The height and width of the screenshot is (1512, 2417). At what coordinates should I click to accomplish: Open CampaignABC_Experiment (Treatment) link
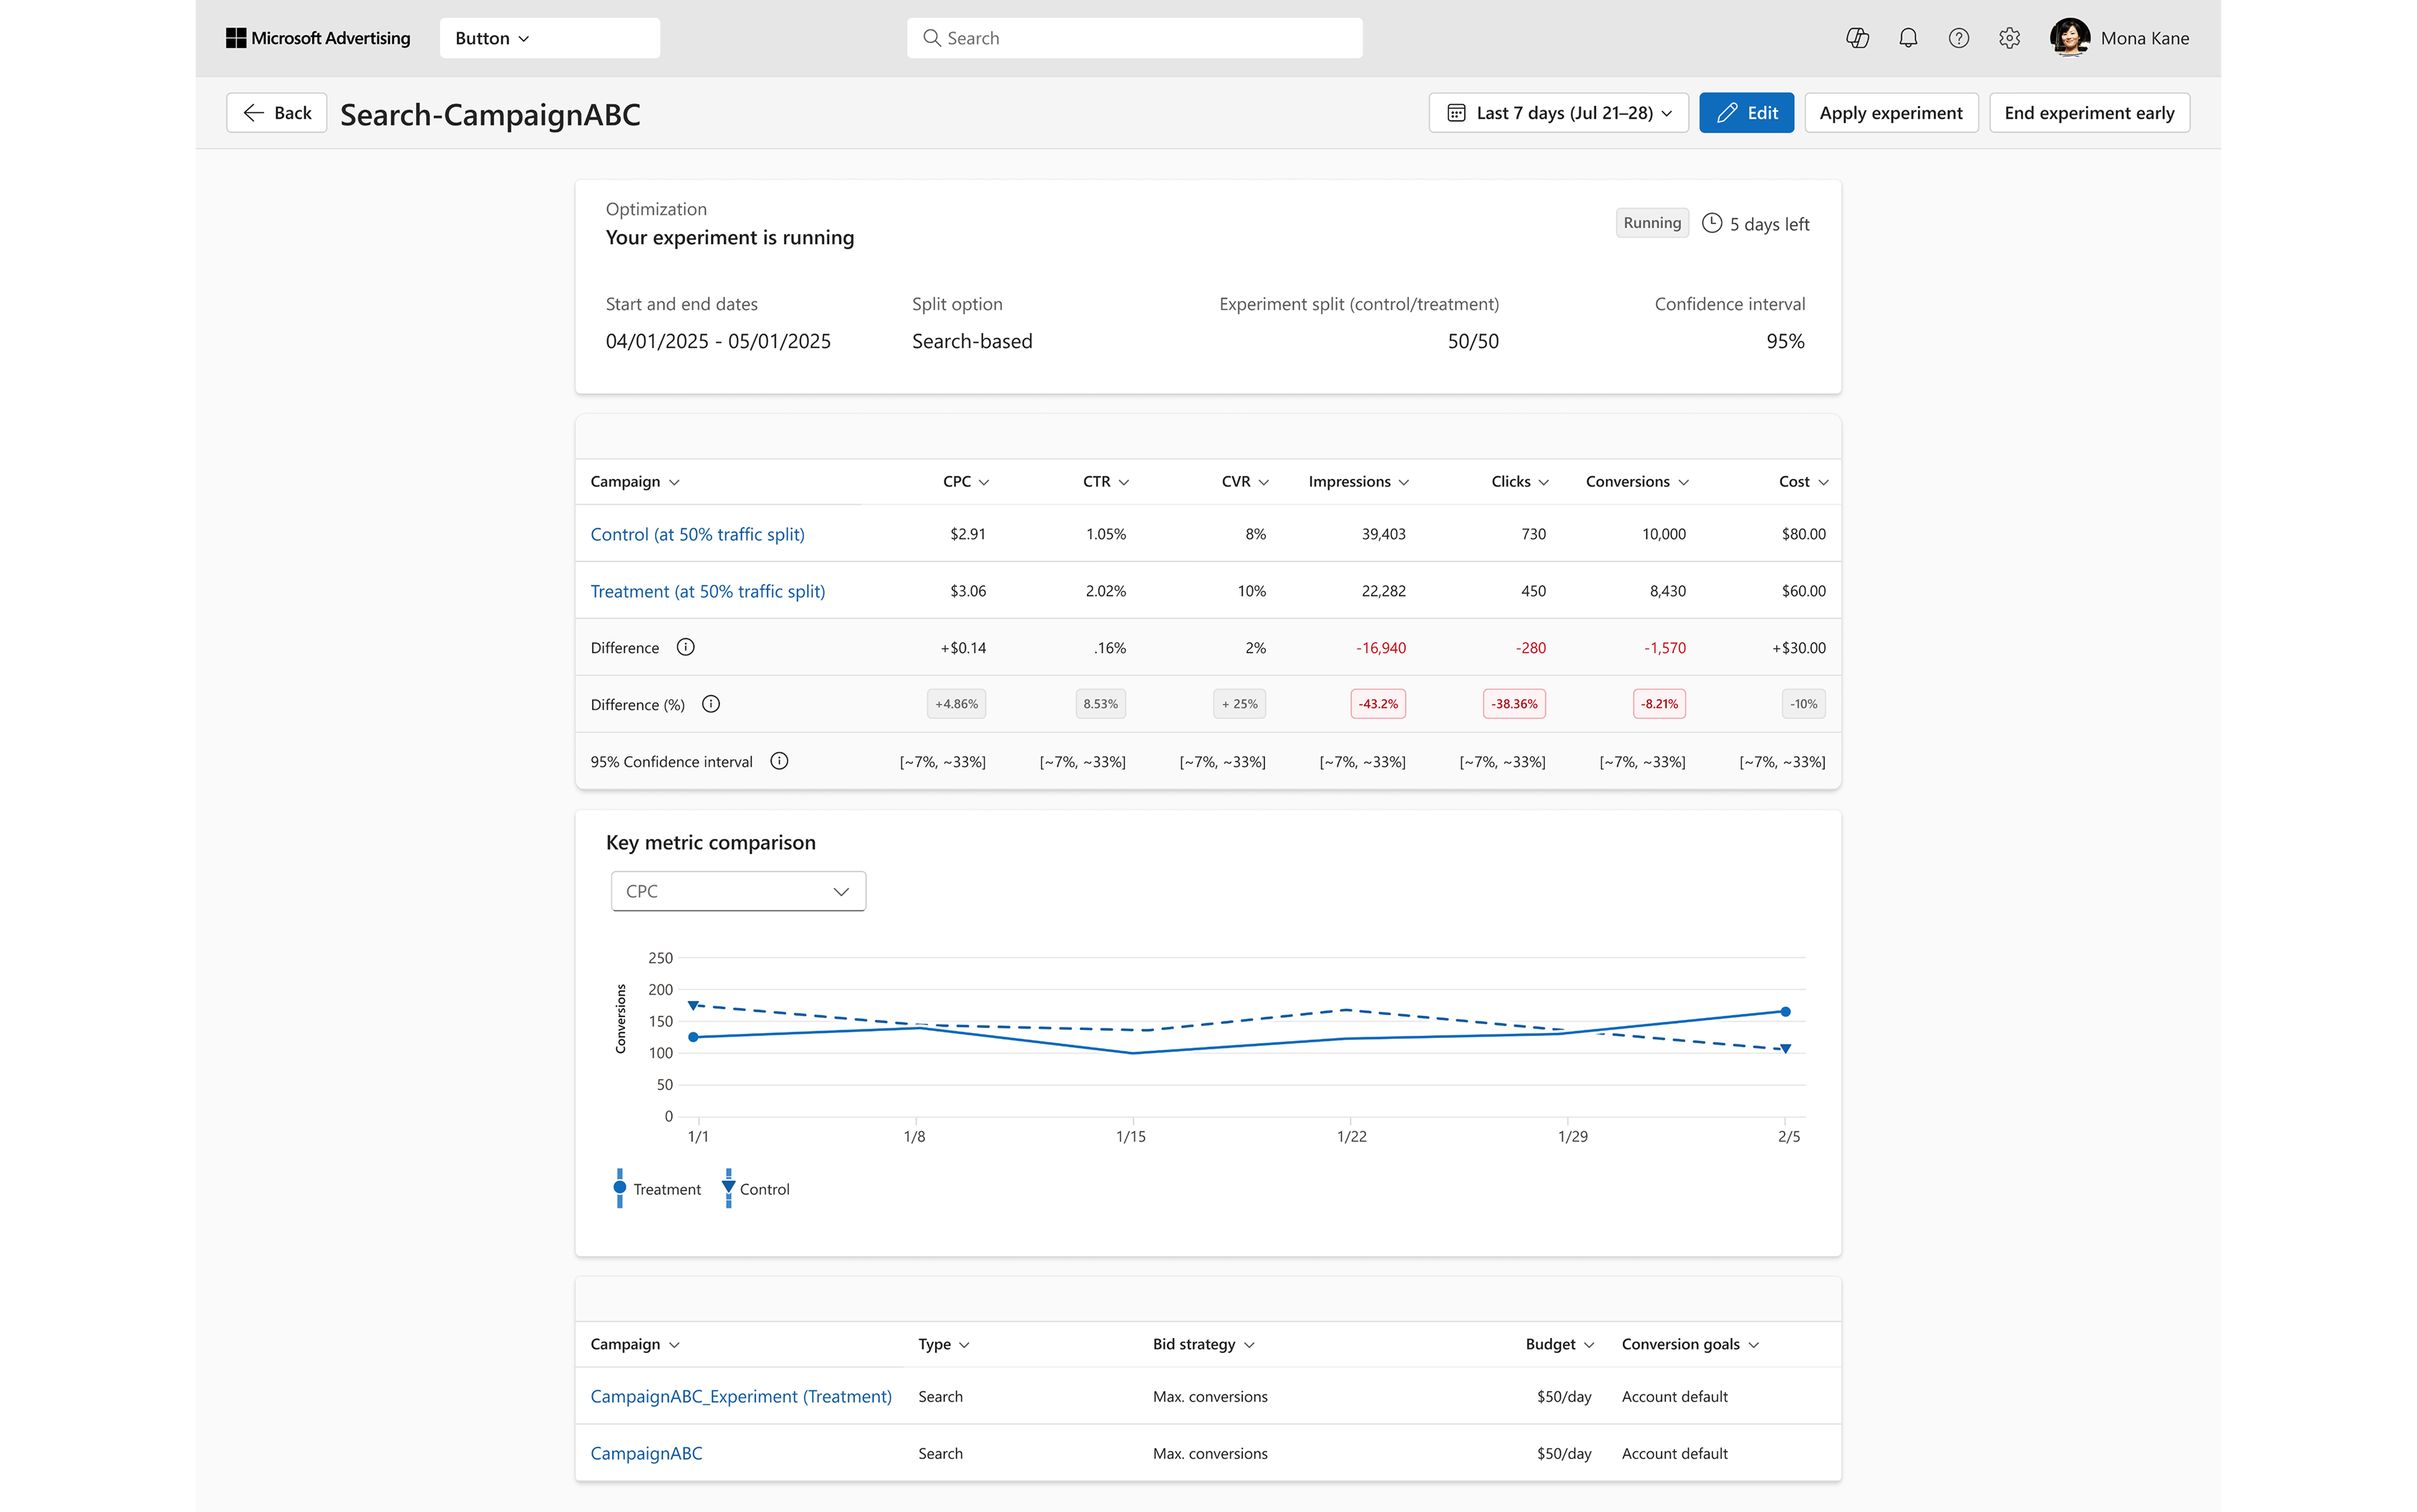pos(741,1396)
